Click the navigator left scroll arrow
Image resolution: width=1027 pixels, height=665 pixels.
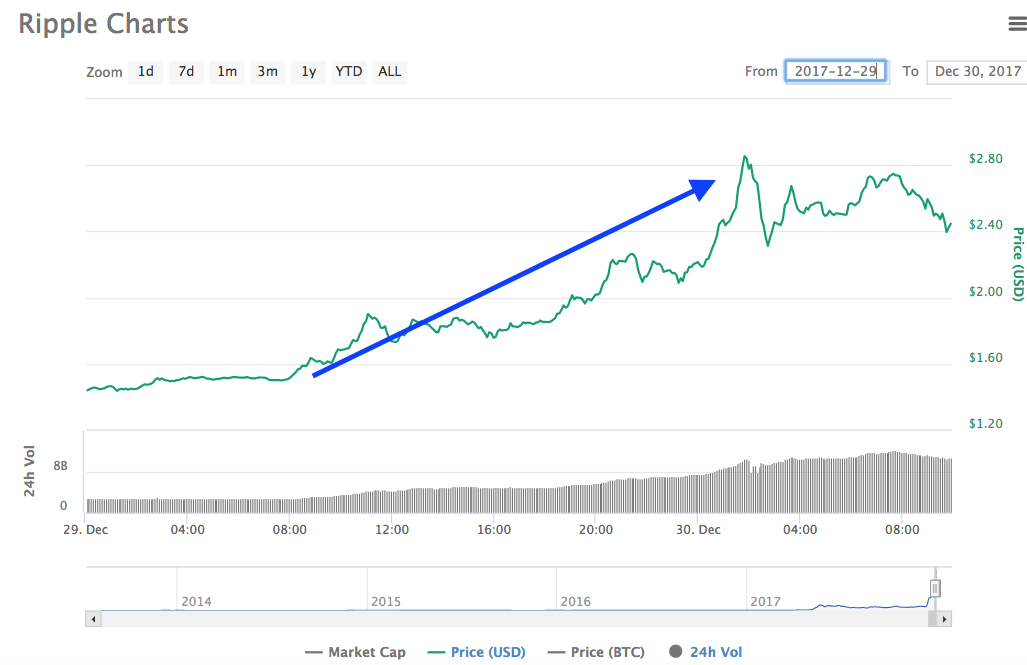click(94, 619)
